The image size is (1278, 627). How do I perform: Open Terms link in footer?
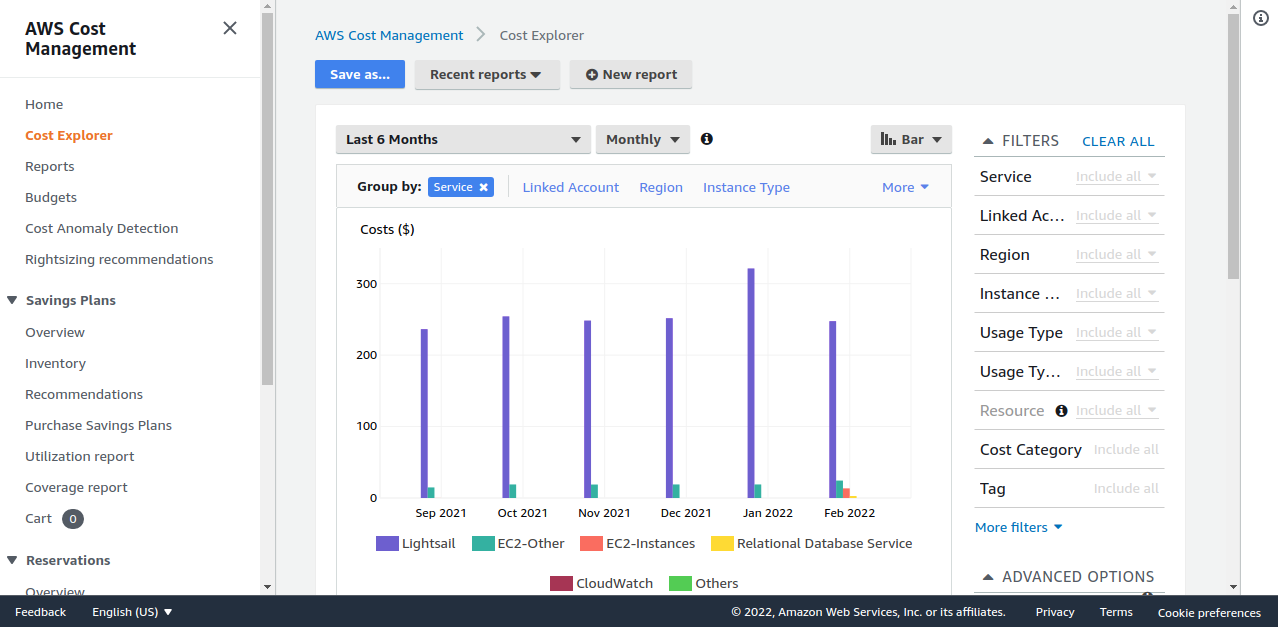point(1116,612)
